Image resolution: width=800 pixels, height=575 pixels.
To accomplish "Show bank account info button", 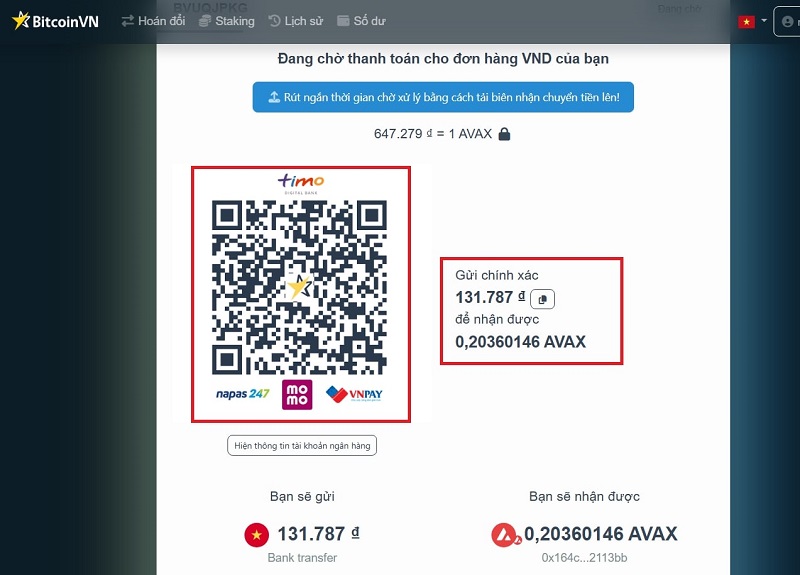I will 302,445.
